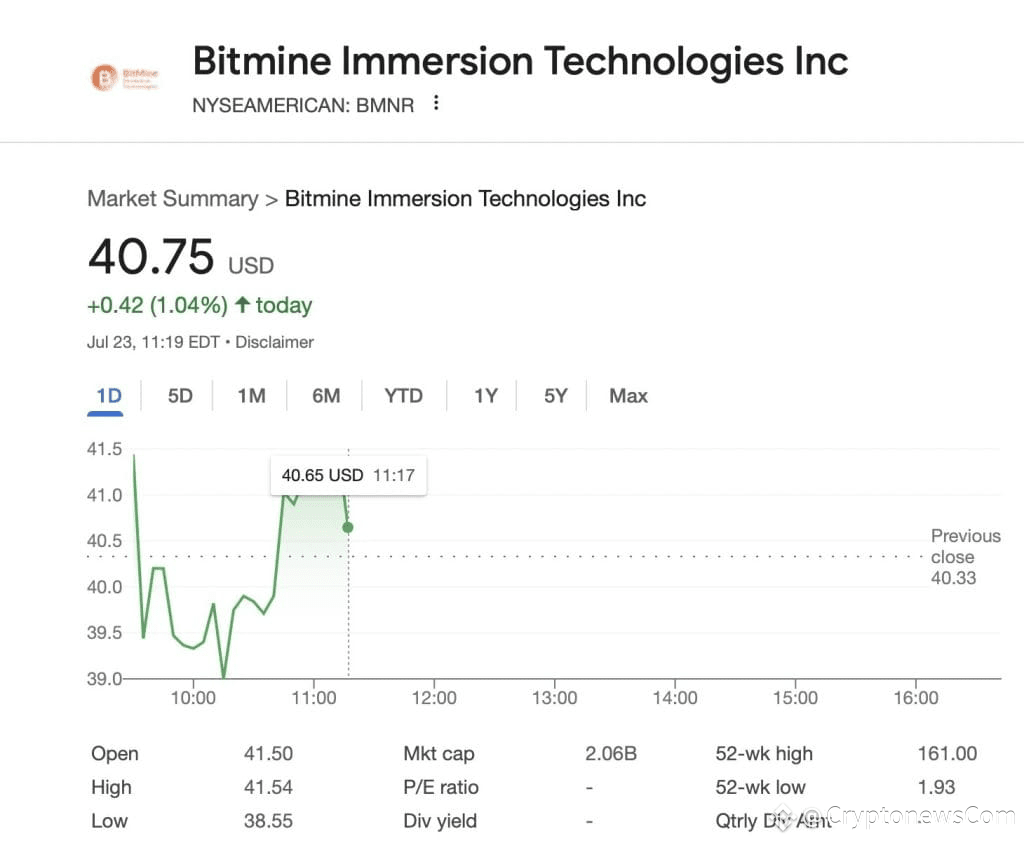
Task: Select the Max chart range tab
Action: 628,396
